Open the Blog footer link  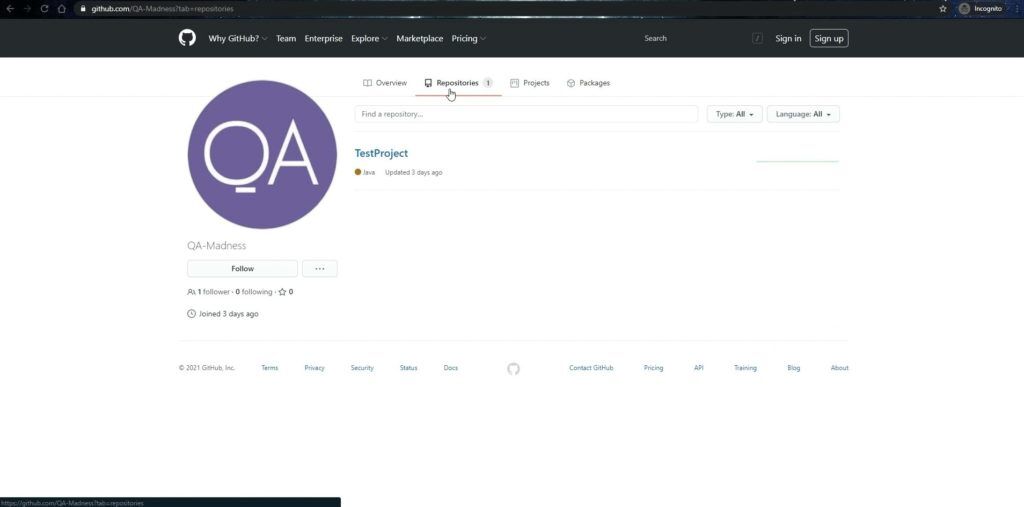click(x=793, y=368)
